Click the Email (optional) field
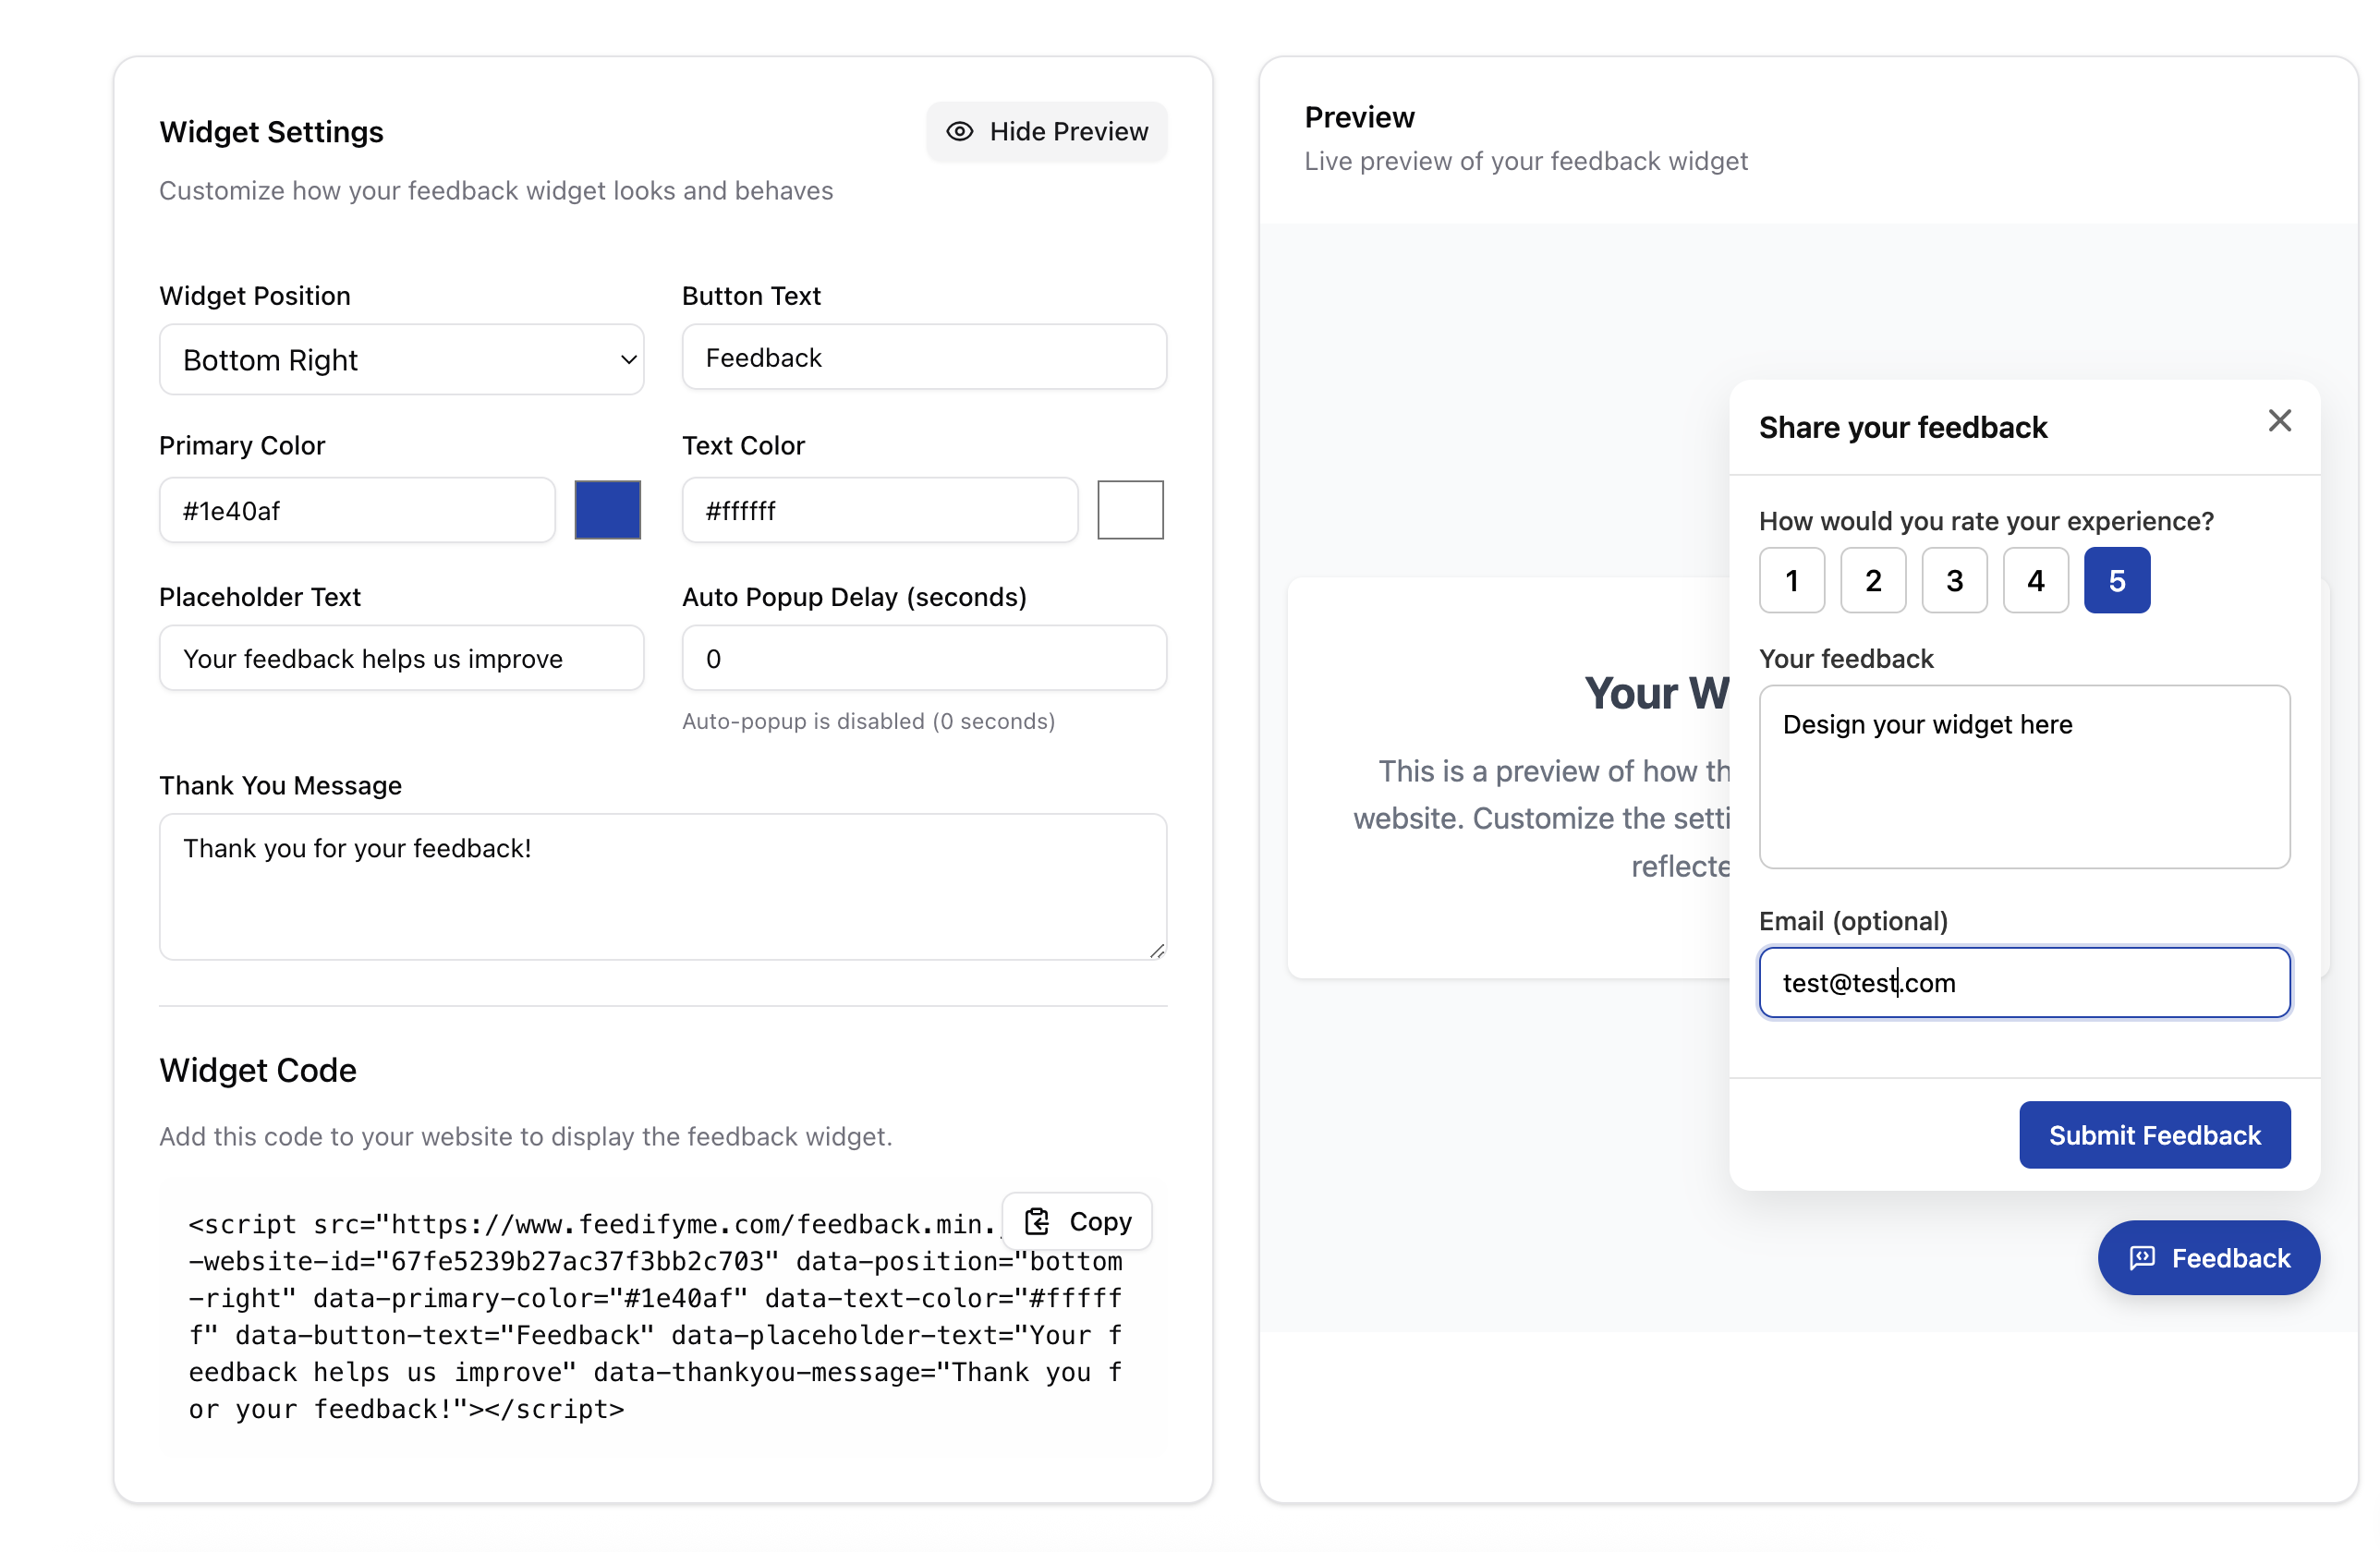 click(x=2024, y=983)
